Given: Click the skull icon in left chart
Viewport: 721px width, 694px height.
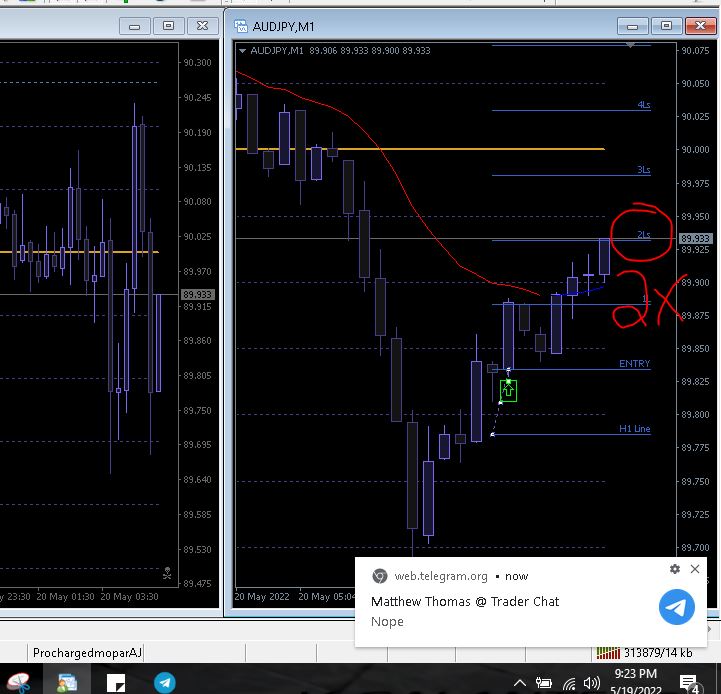Looking at the screenshot, I should click(x=167, y=573).
